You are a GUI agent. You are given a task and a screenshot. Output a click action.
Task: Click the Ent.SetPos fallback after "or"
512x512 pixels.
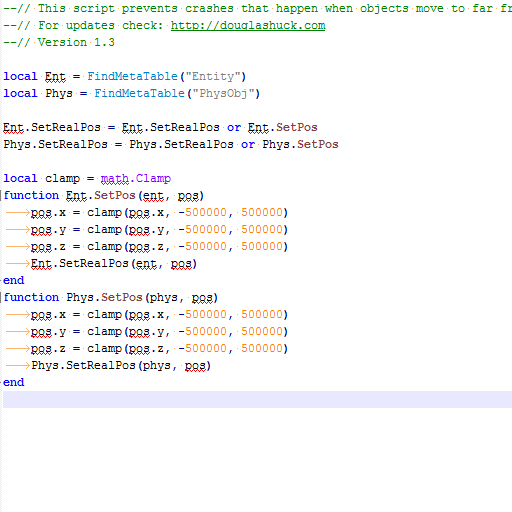click(x=283, y=128)
